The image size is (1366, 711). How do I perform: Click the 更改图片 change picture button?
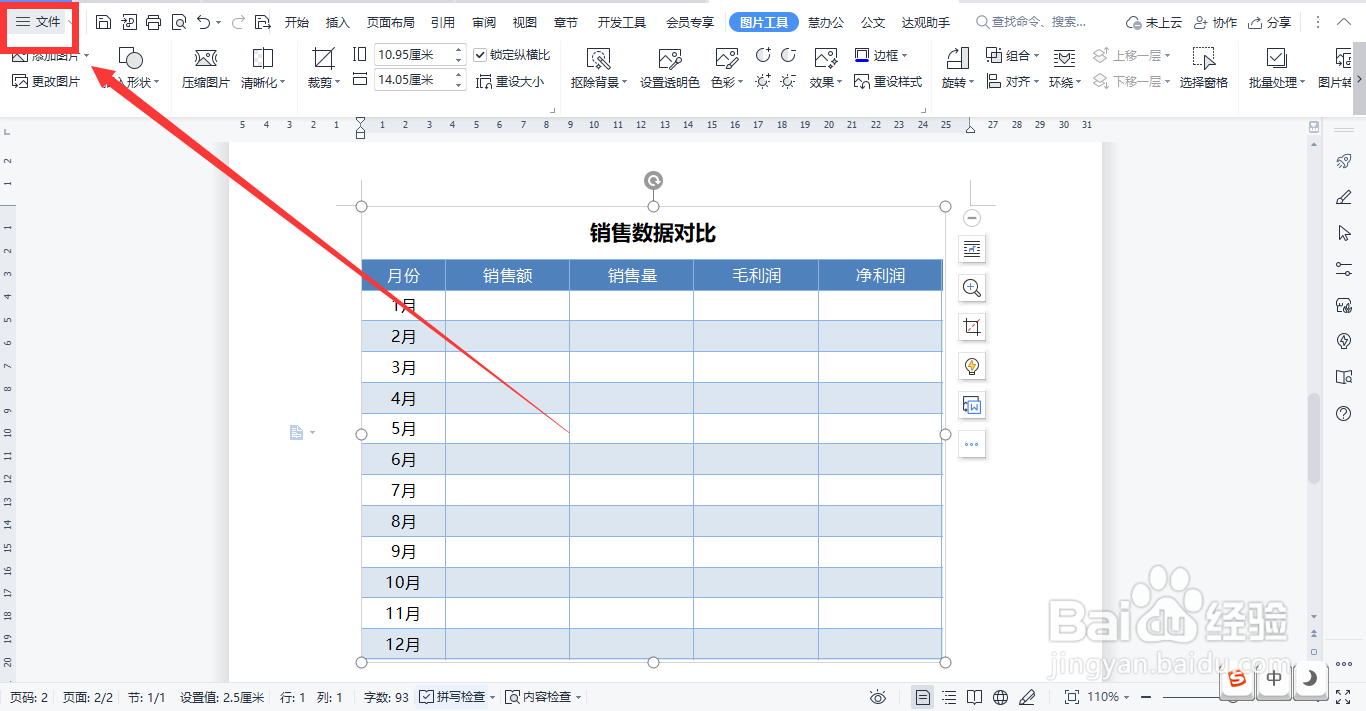click(x=46, y=82)
